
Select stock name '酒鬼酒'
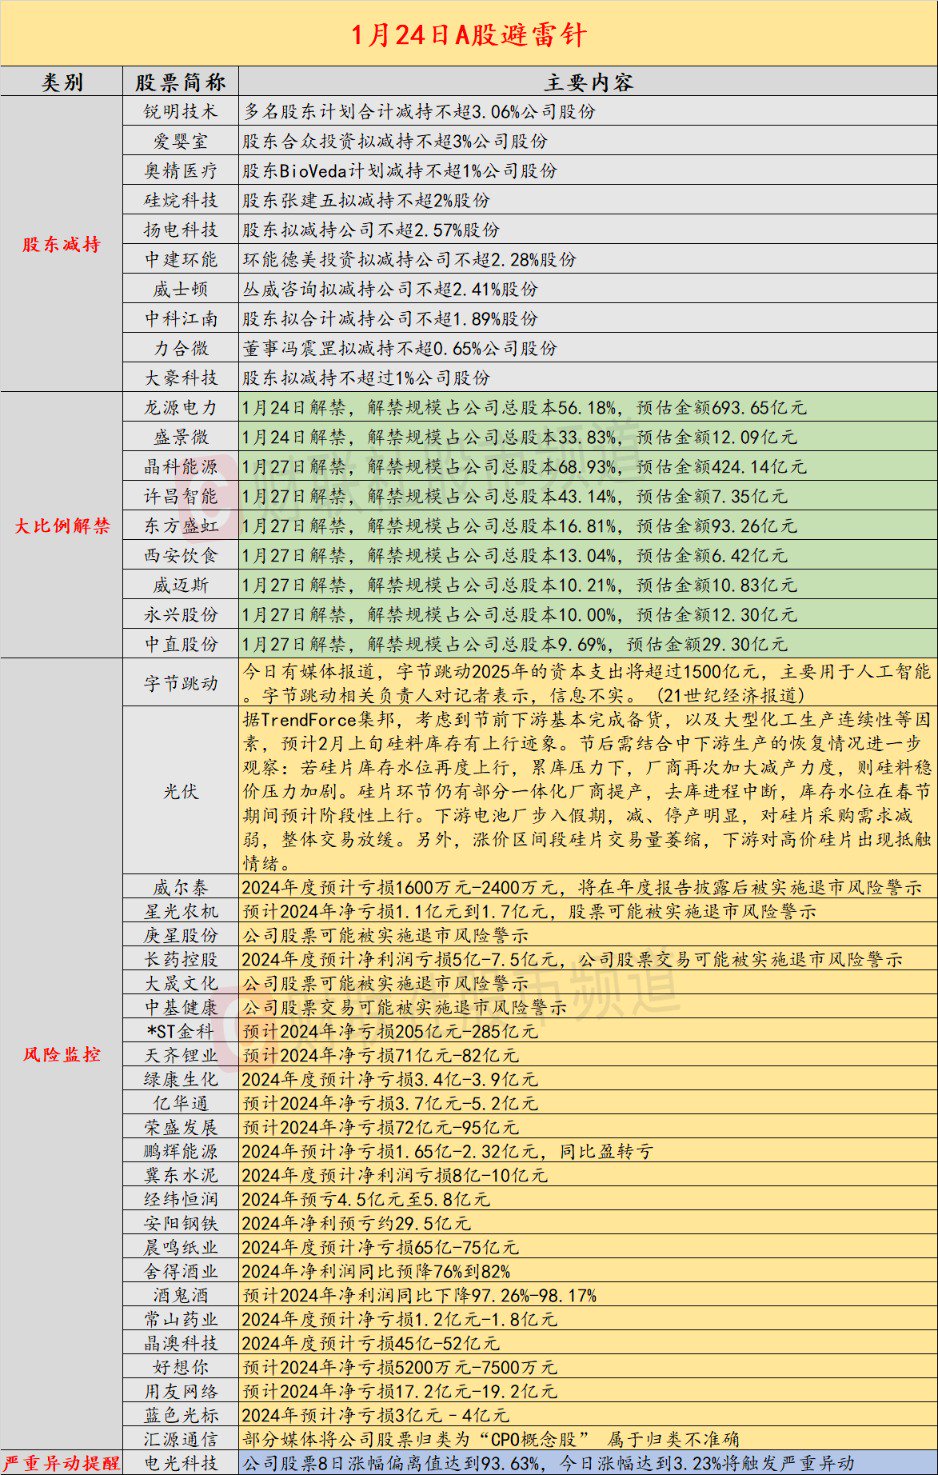click(181, 1295)
